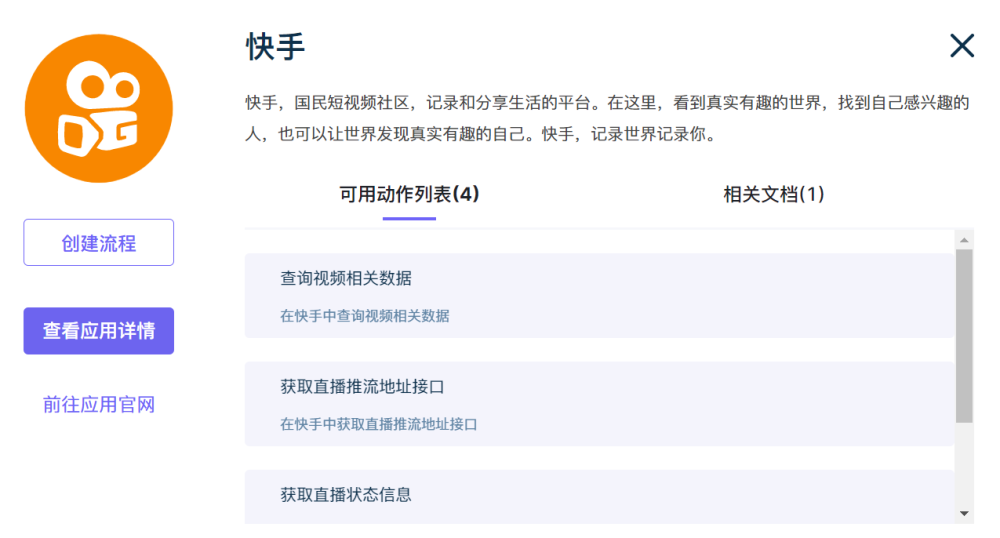Screen dimensions: 1000x538
Task: Click the app description paragraph starting 快手，国民短视频社区
Action: tap(608, 118)
